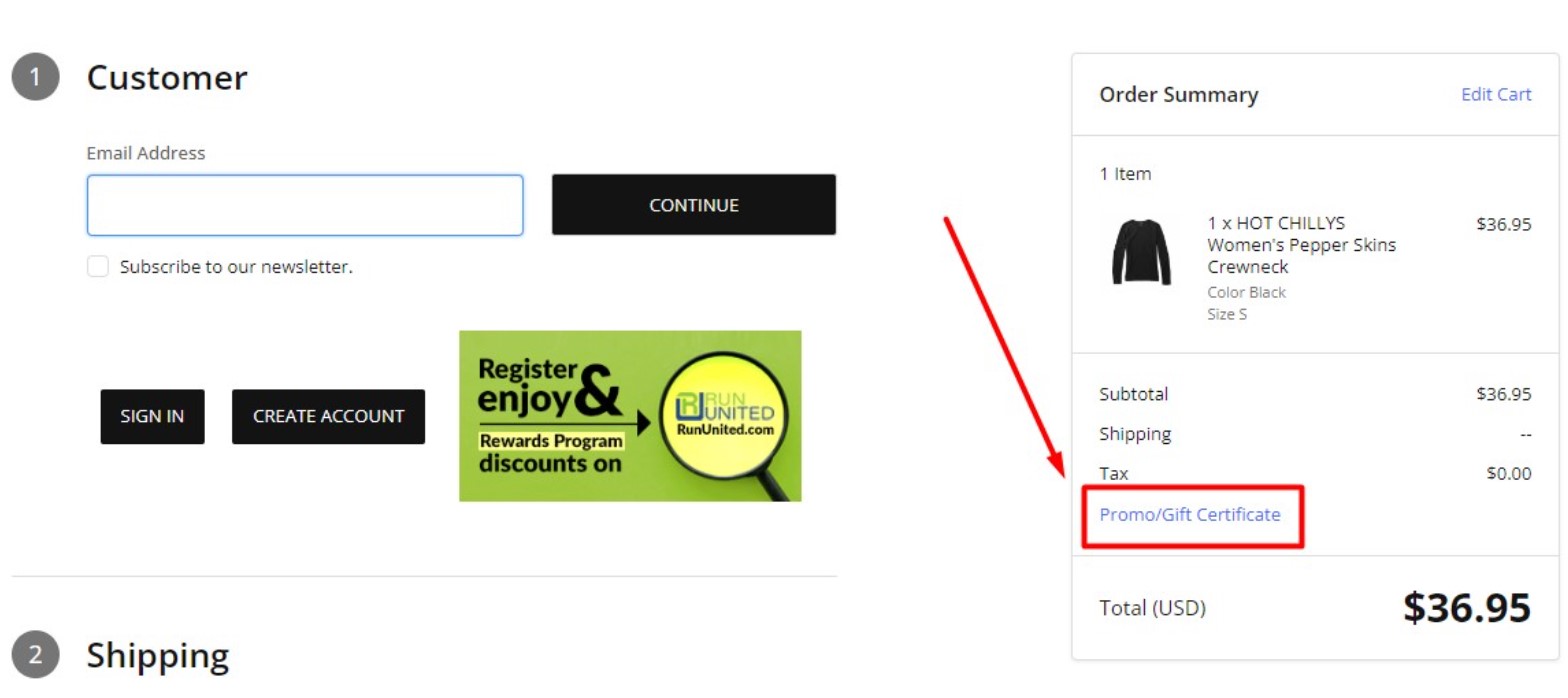Click the Customer section heading
The image size is (1568, 698).
coord(167,78)
